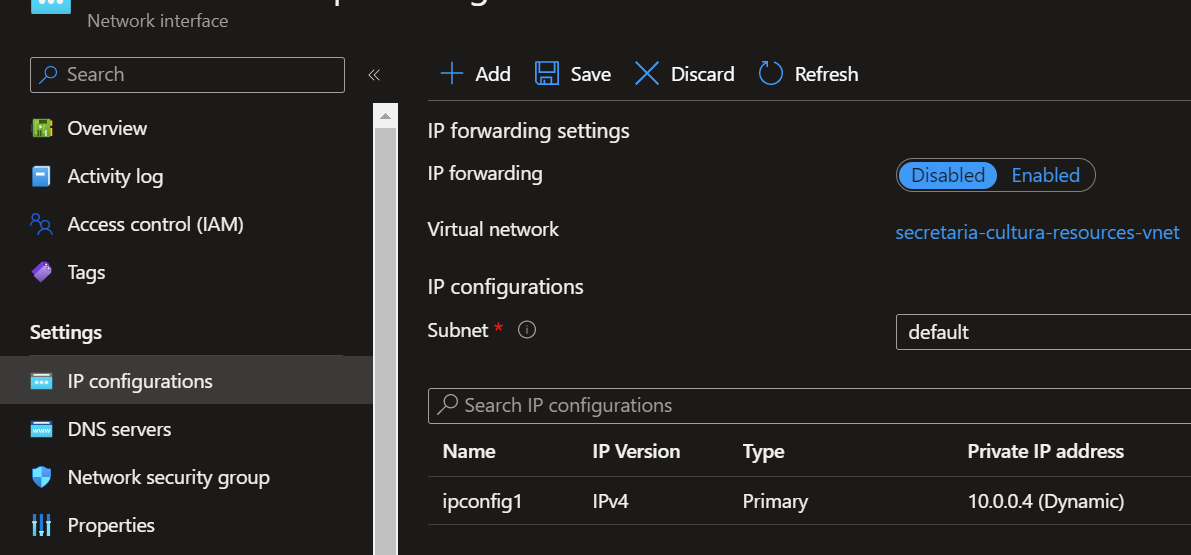Collapse the sidebar with double chevron
The width and height of the screenshot is (1191, 555).
point(374,74)
